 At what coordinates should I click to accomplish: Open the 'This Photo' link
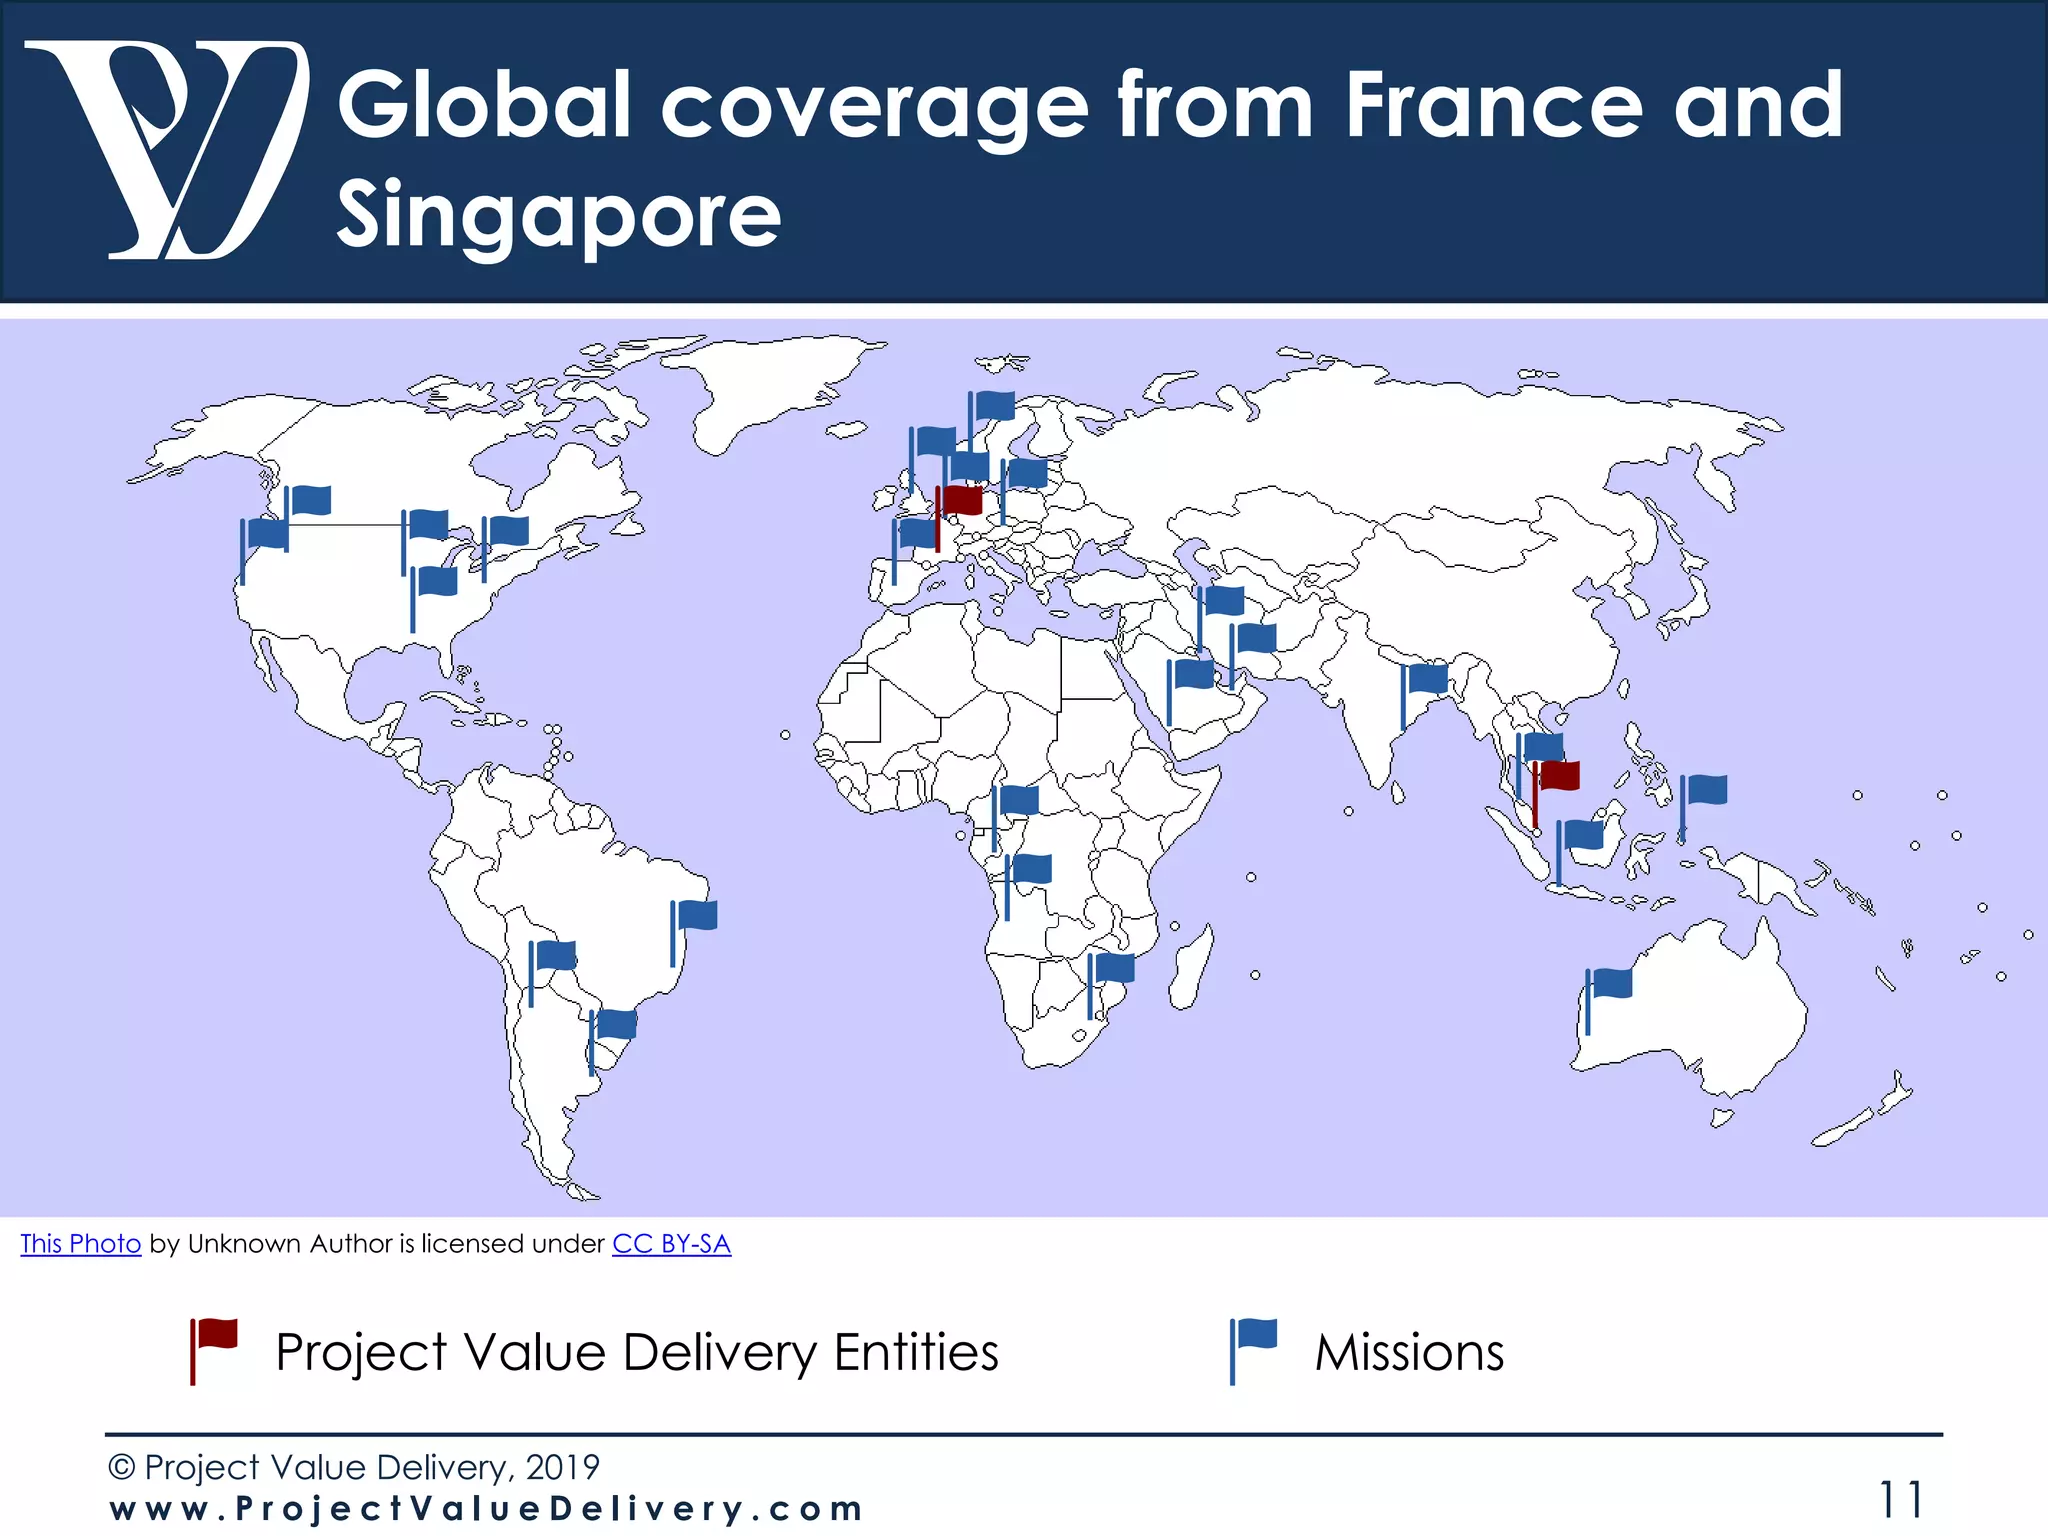pyautogui.click(x=81, y=1243)
